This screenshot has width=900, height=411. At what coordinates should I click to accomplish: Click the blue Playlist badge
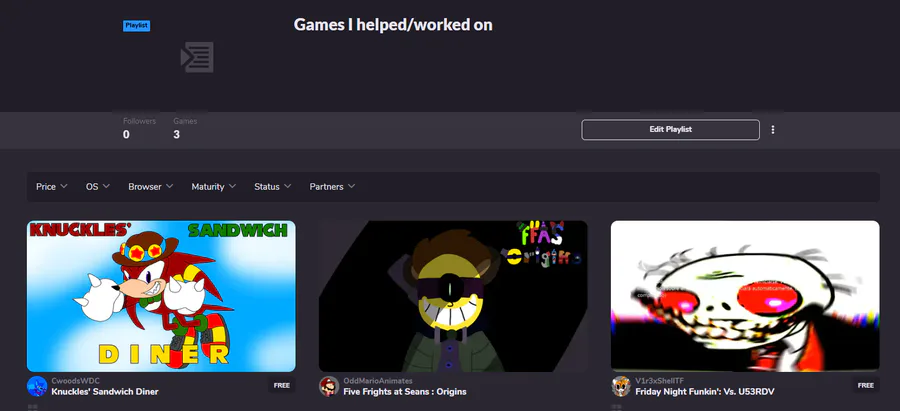click(137, 26)
